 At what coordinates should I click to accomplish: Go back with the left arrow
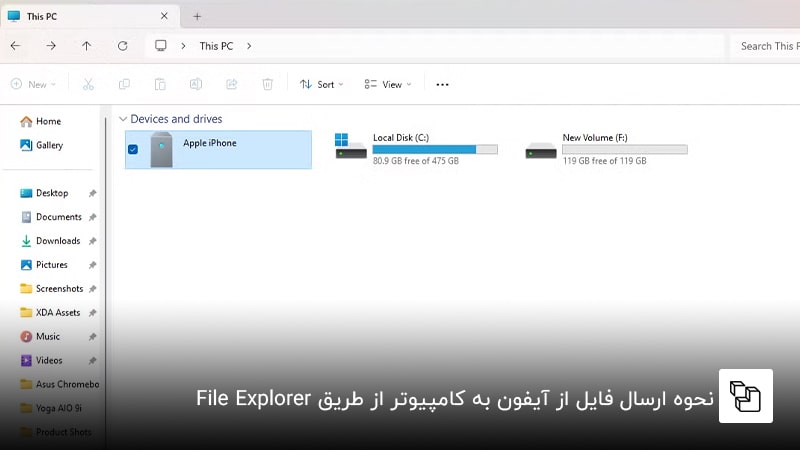click(15, 46)
